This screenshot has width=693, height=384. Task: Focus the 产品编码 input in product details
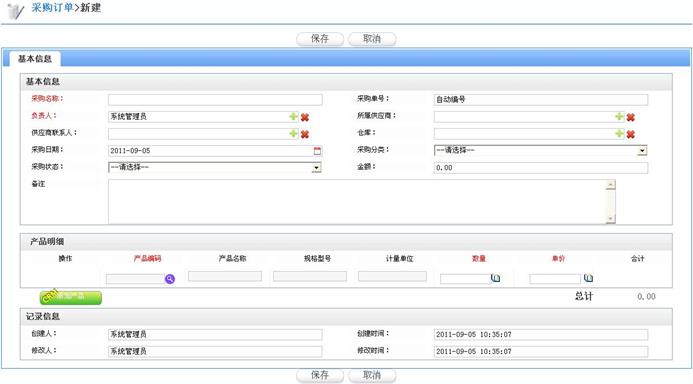[x=135, y=279]
